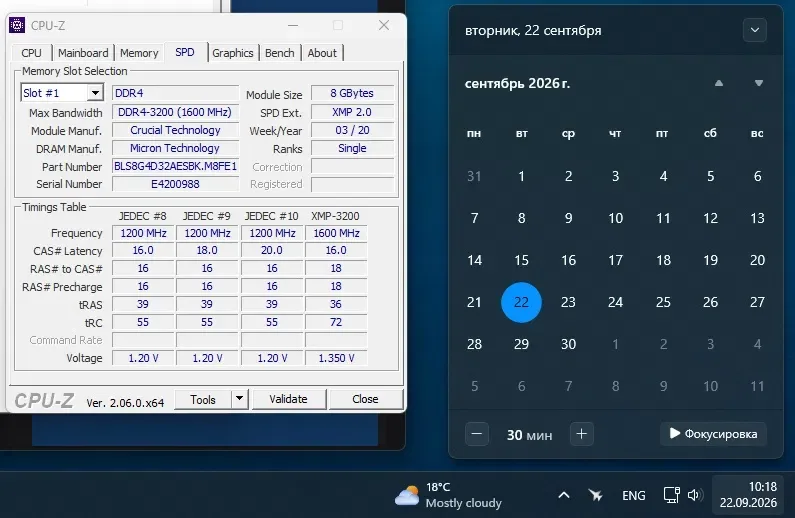Viewport: 795px width, 518px height.
Task: Switch to the Mainboard tab
Action: (83, 53)
